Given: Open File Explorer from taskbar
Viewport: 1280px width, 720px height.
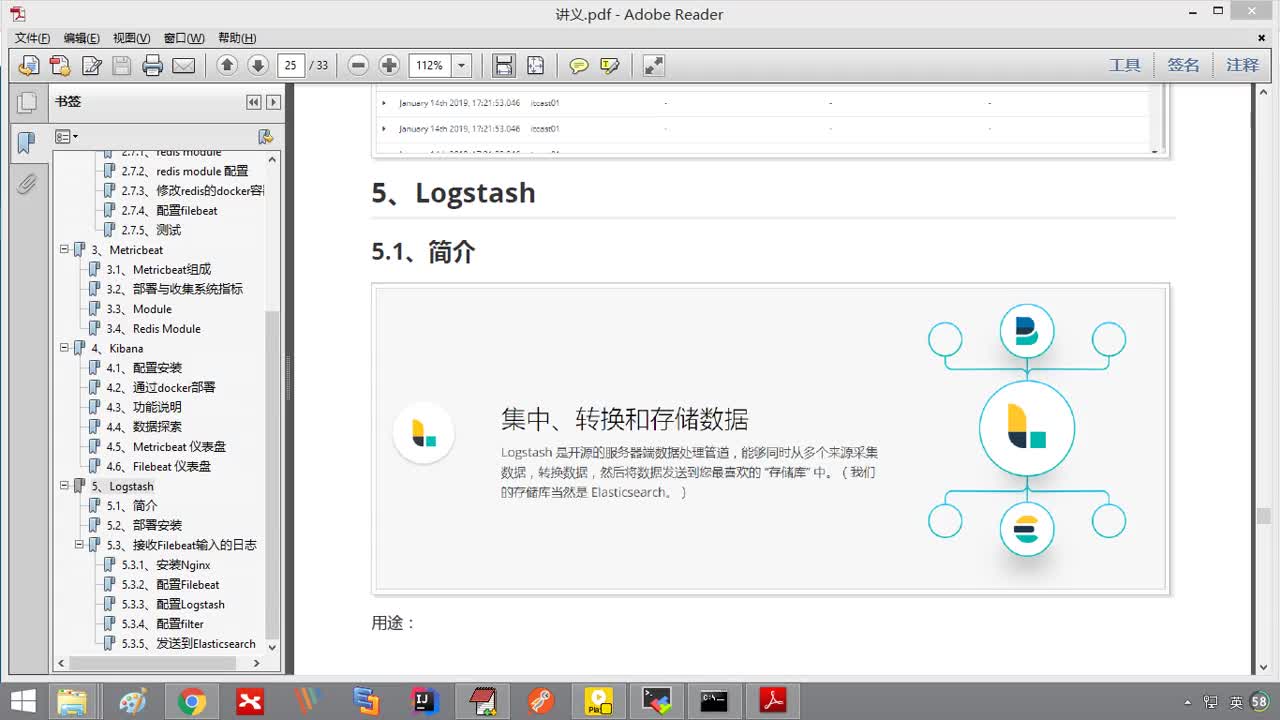Looking at the screenshot, I should pyautogui.click(x=72, y=702).
